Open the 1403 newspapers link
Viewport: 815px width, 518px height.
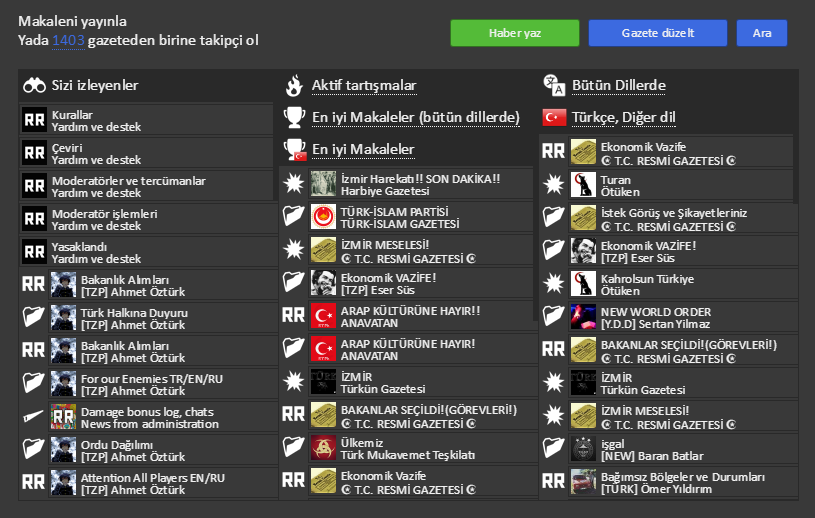coord(68,40)
